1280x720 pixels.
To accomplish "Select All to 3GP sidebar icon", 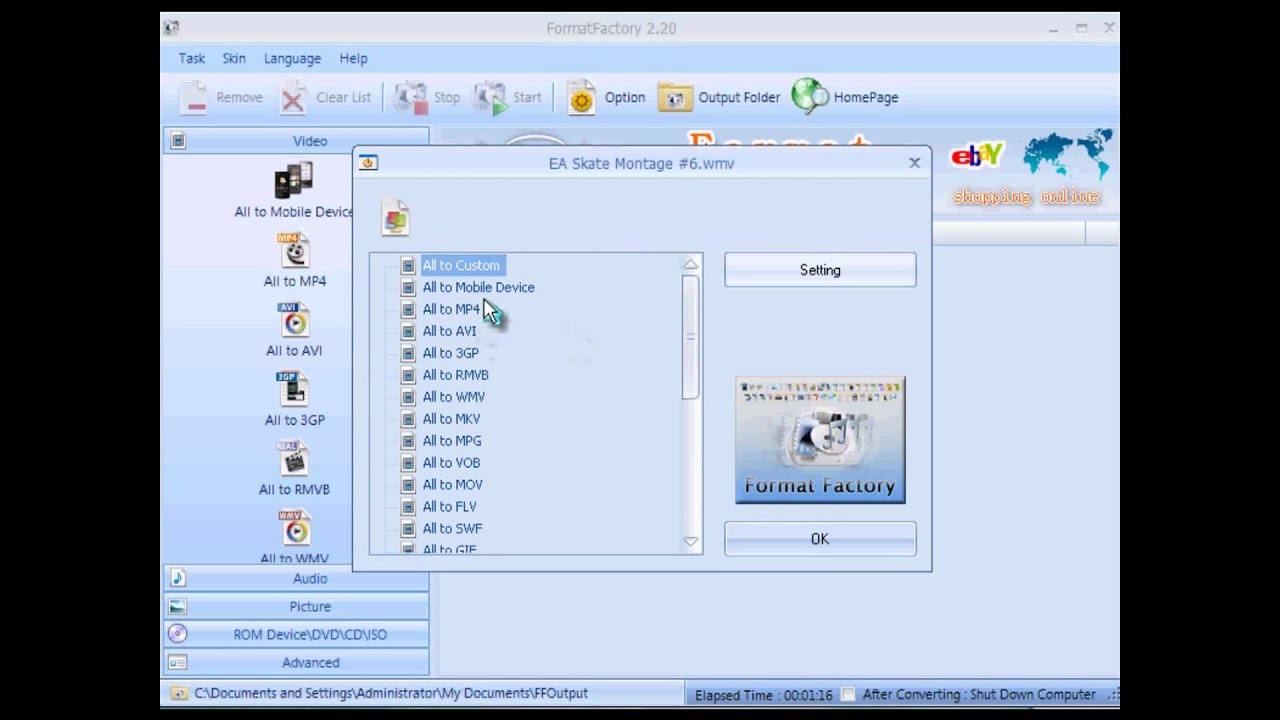I will 294,390.
